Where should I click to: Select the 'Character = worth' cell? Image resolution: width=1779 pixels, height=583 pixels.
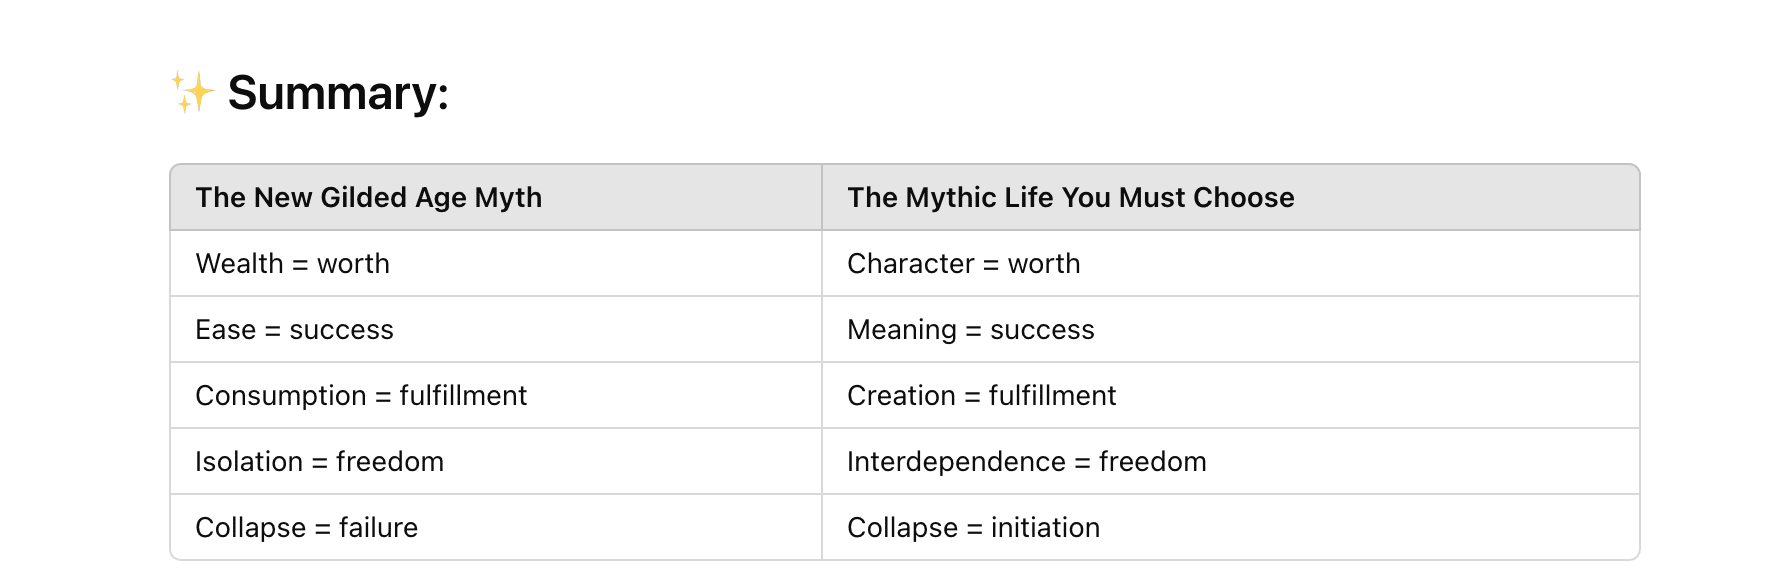pyautogui.click(x=1230, y=264)
